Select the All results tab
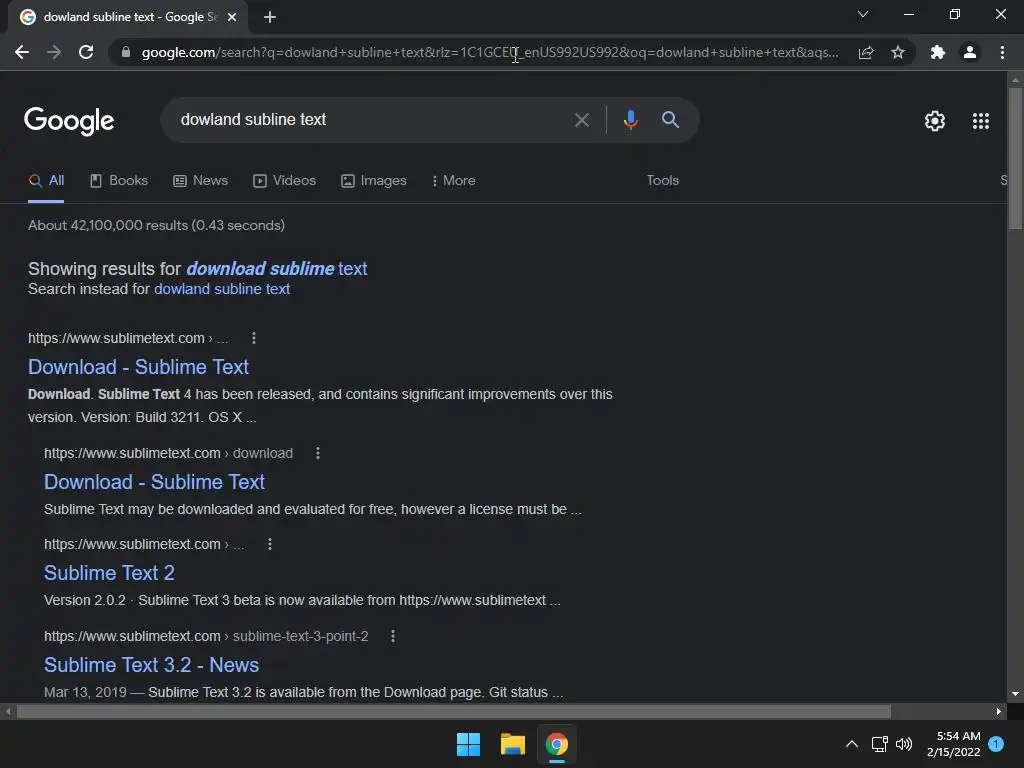 pos(46,181)
